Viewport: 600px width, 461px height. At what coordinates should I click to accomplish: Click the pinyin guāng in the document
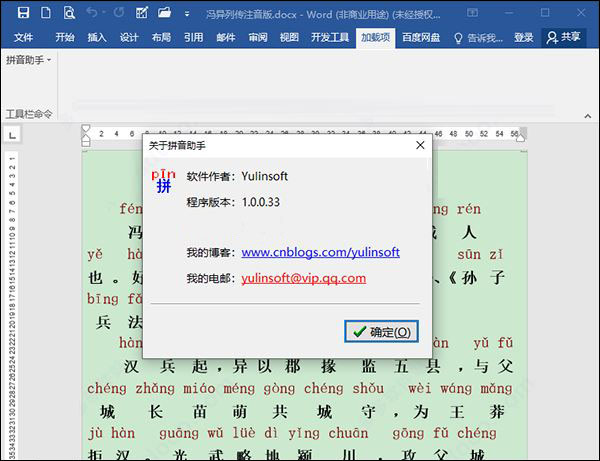[x=179, y=433]
